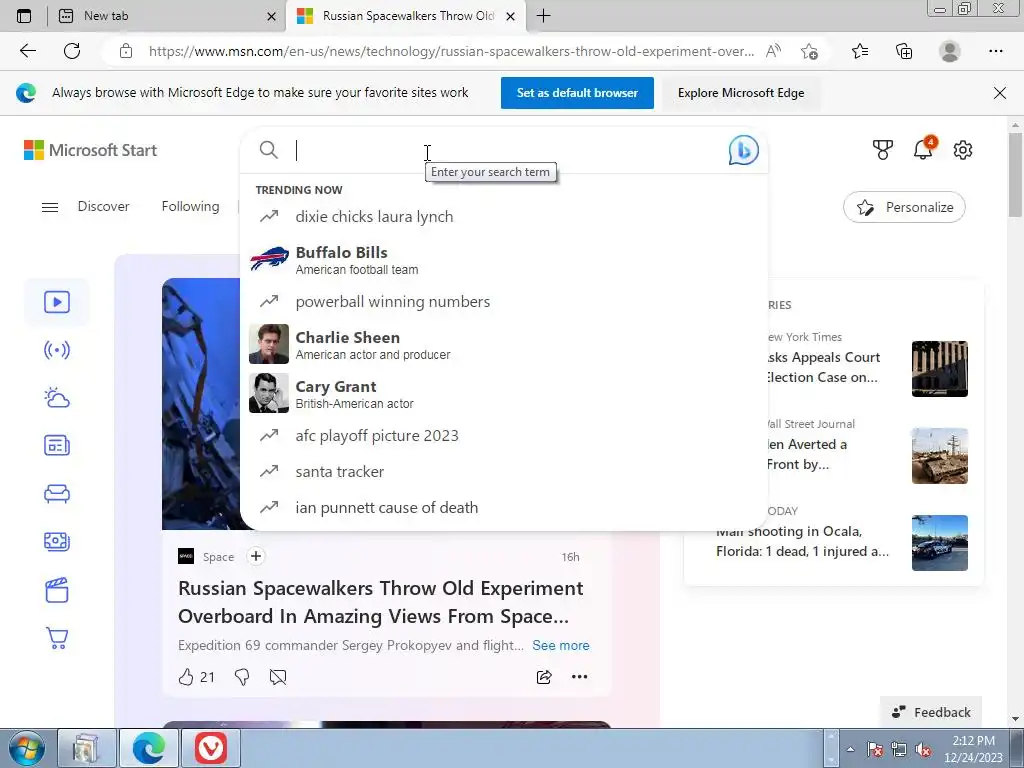Go back with the browser back arrow
This screenshot has width=1024, height=768.
click(27, 51)
